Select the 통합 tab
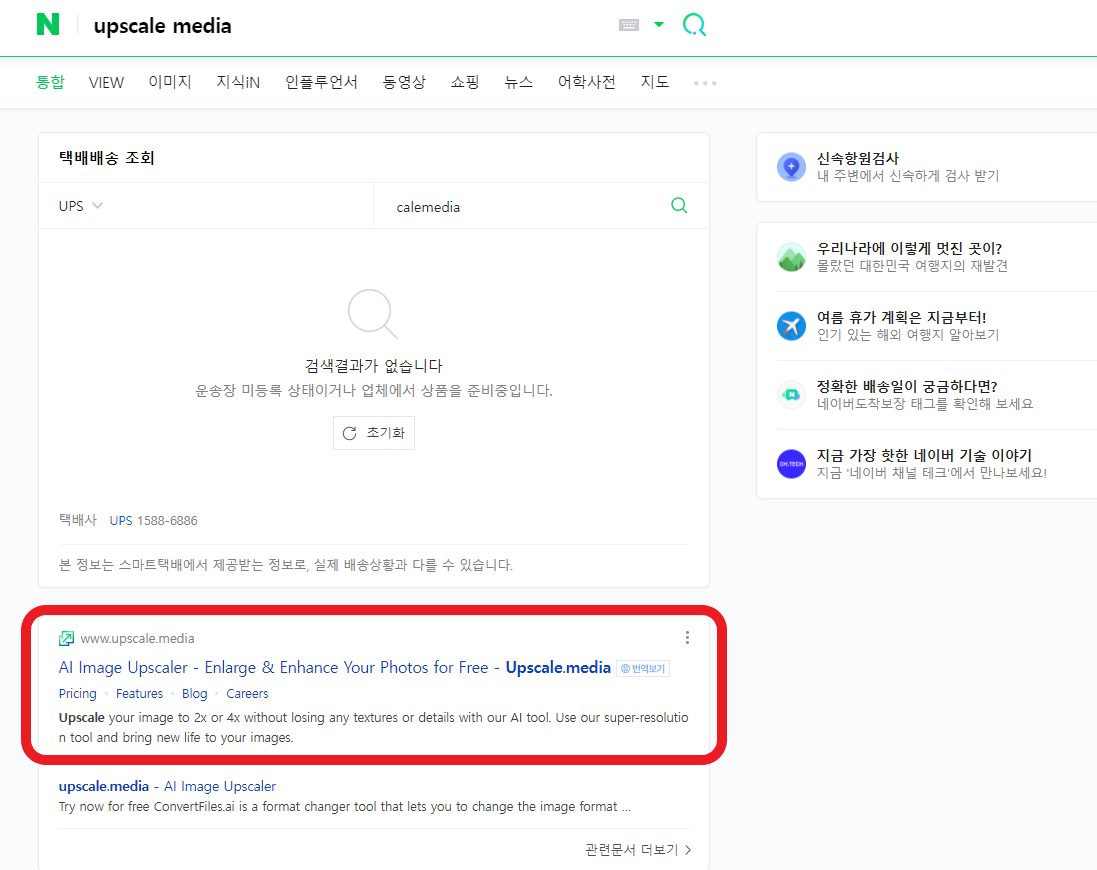The width and height of the screenshot is (1097, 870). (x=50, y=83)
